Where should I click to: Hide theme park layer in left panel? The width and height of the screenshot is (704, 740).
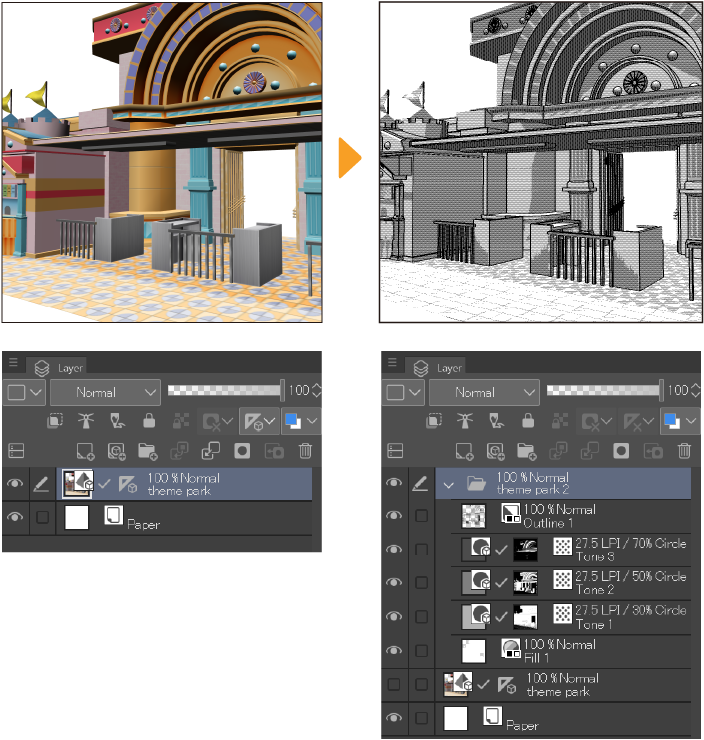click(x=15, y=484)
